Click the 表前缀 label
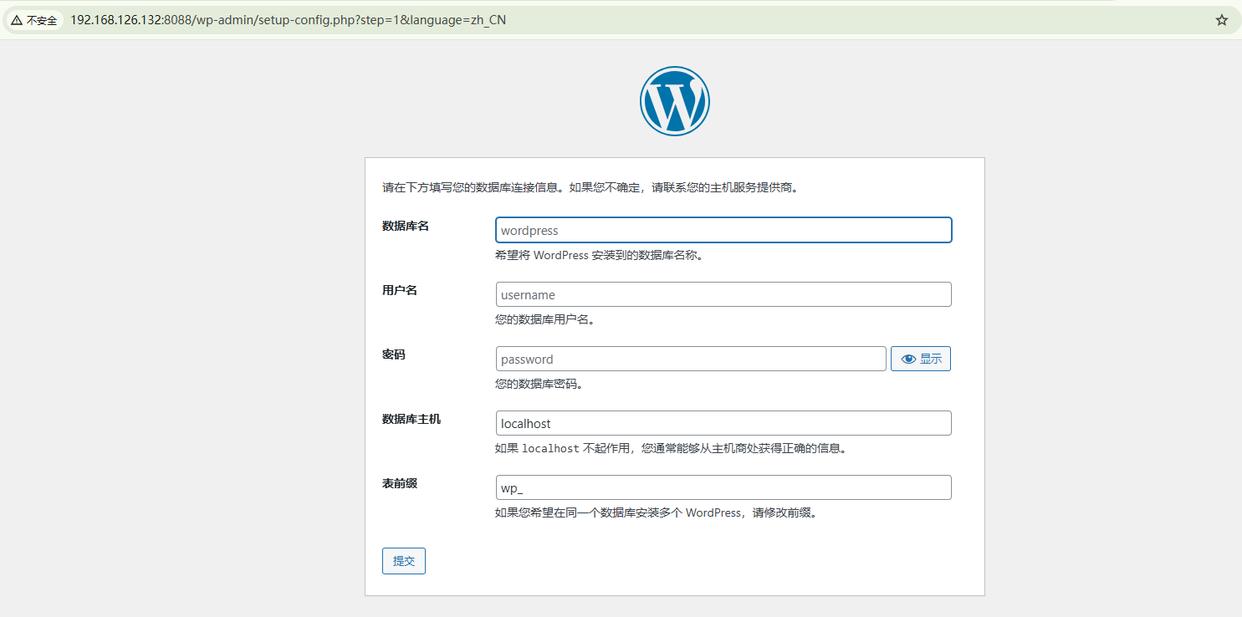Image resolution: width=1242 pixels, height=617 pixels. [x=400, y=483]
